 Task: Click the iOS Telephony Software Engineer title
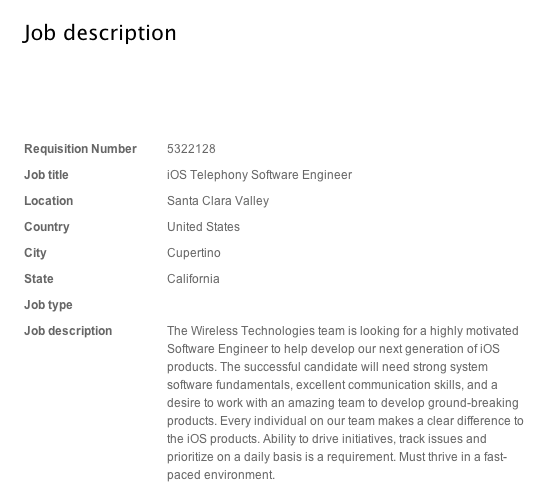pyautogui.click(x=259, y=175)
